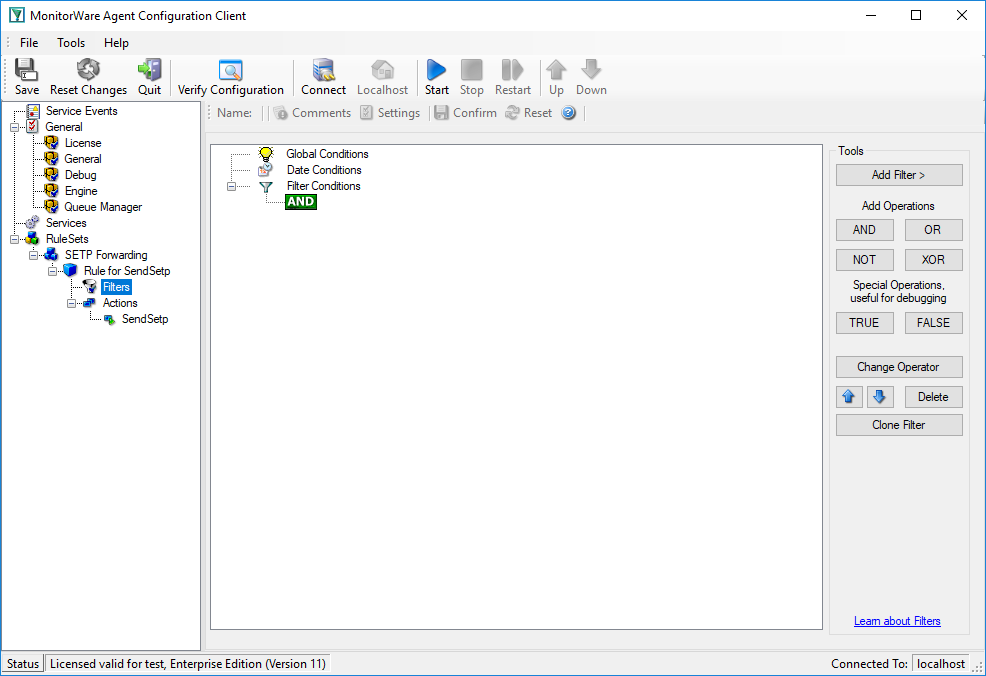This screenshot has width=986, height=676.
Task: Open the File menu
Action: tap(29, 43)
